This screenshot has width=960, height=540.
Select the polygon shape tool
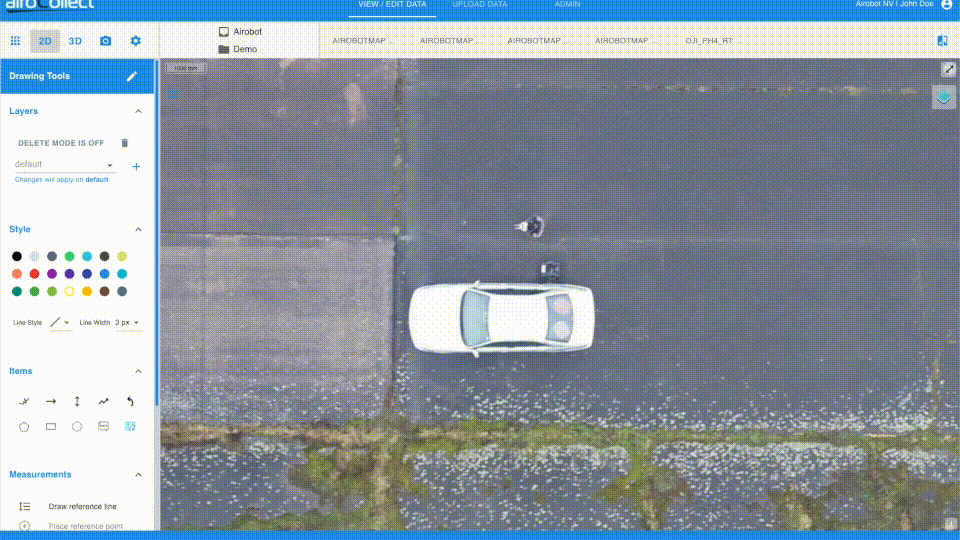pyautogui.click(x=24, y=426)
